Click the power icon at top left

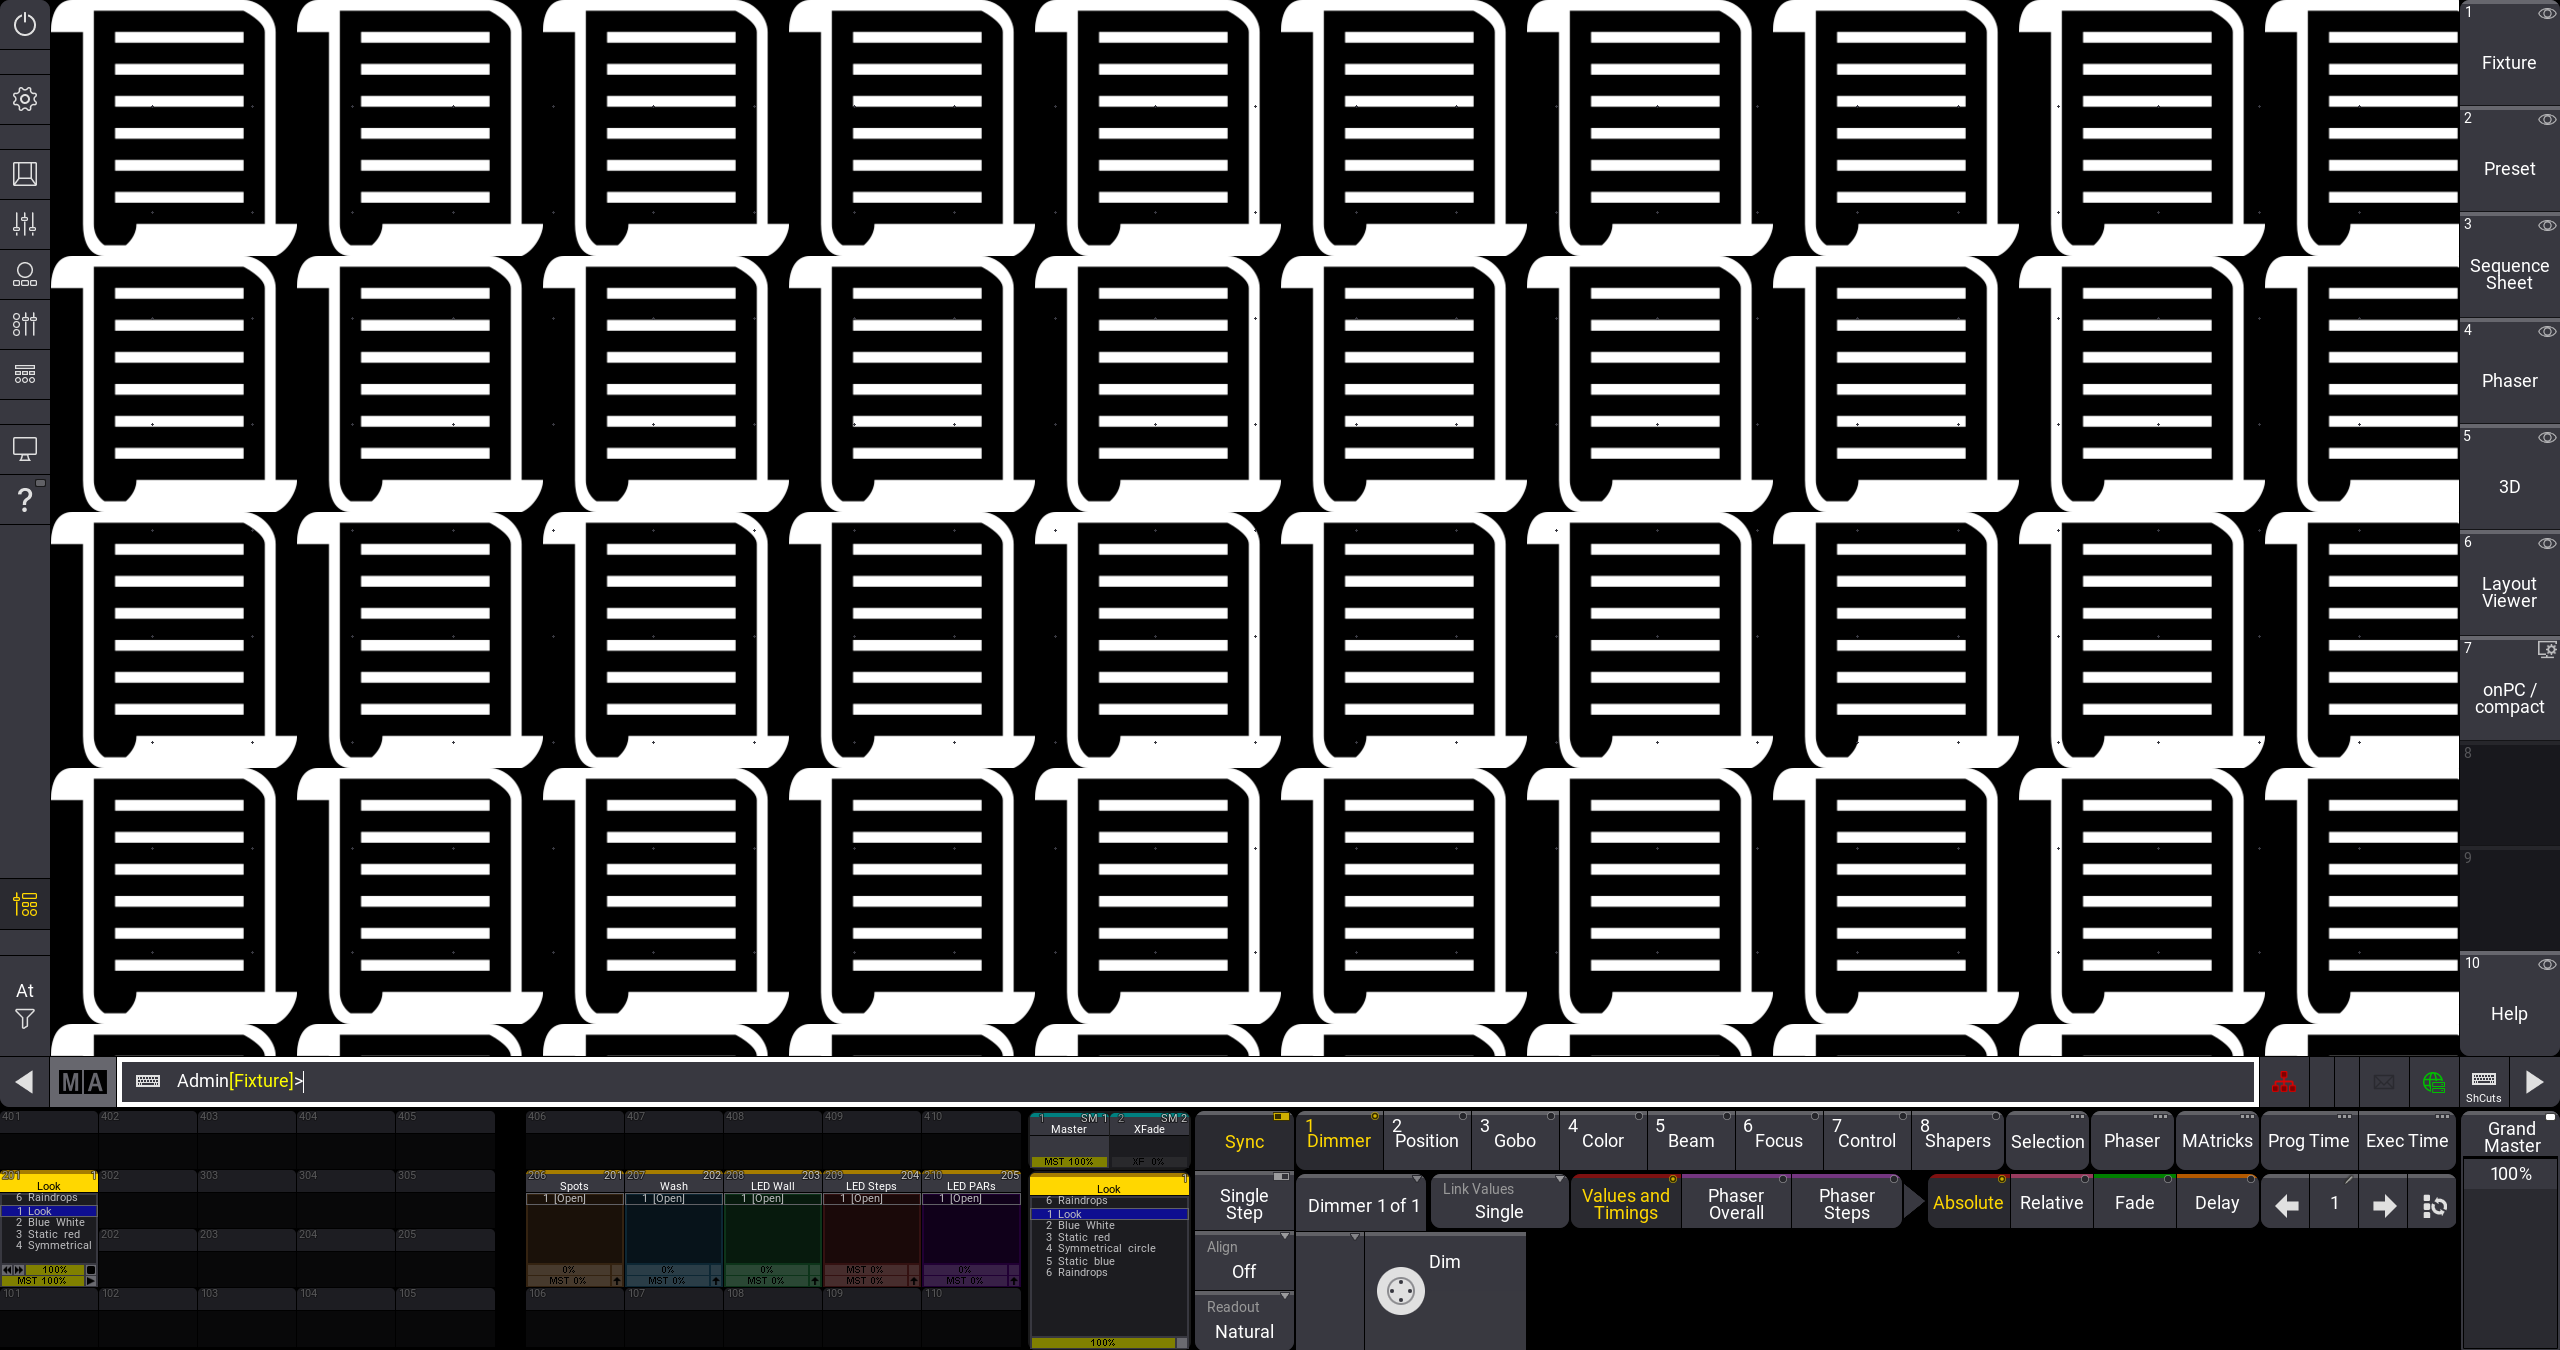click(x=25, y=24)
